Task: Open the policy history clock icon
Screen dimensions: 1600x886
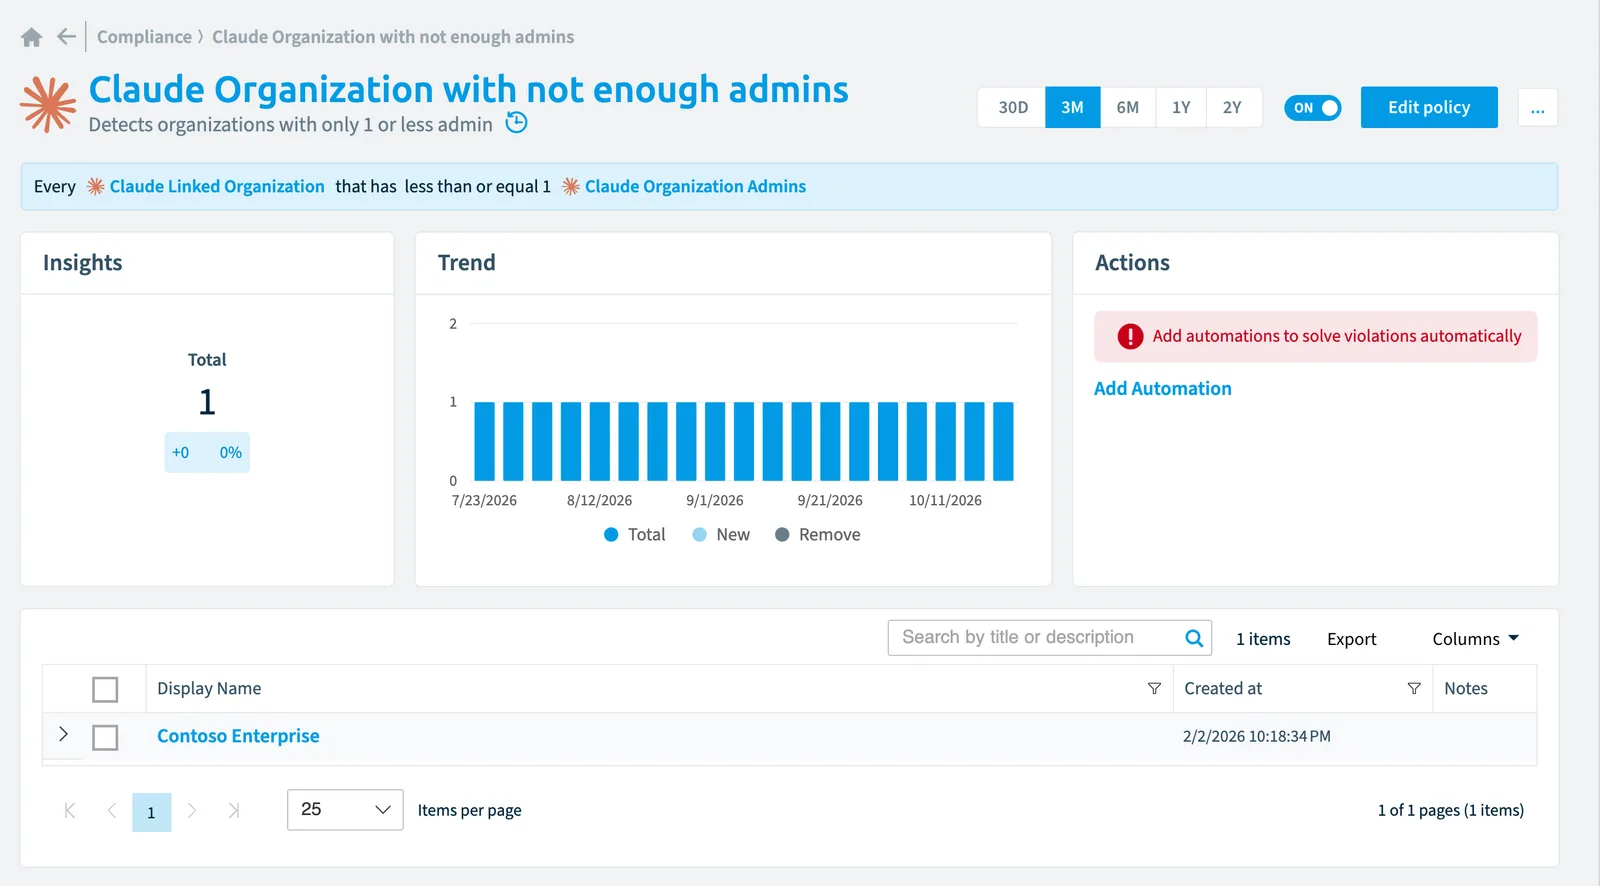Action: coord(516,123)
